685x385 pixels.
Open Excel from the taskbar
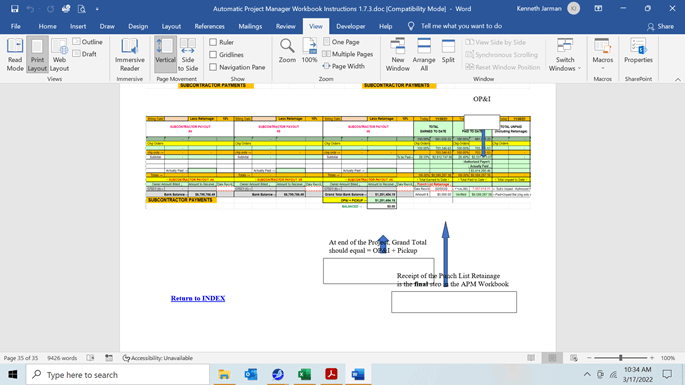click(304, 375)
